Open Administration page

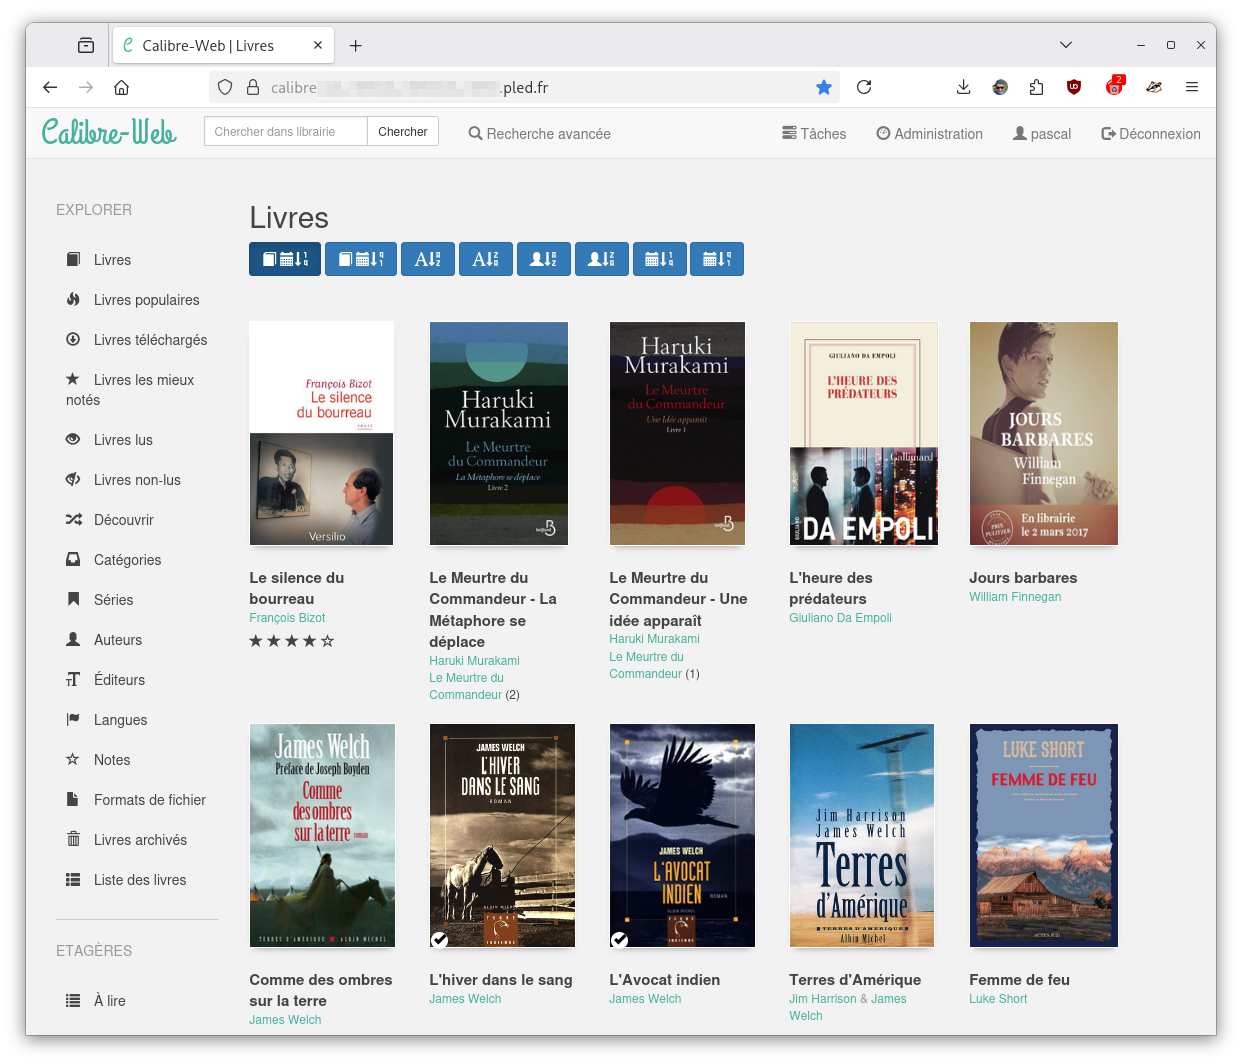[929, 134]
